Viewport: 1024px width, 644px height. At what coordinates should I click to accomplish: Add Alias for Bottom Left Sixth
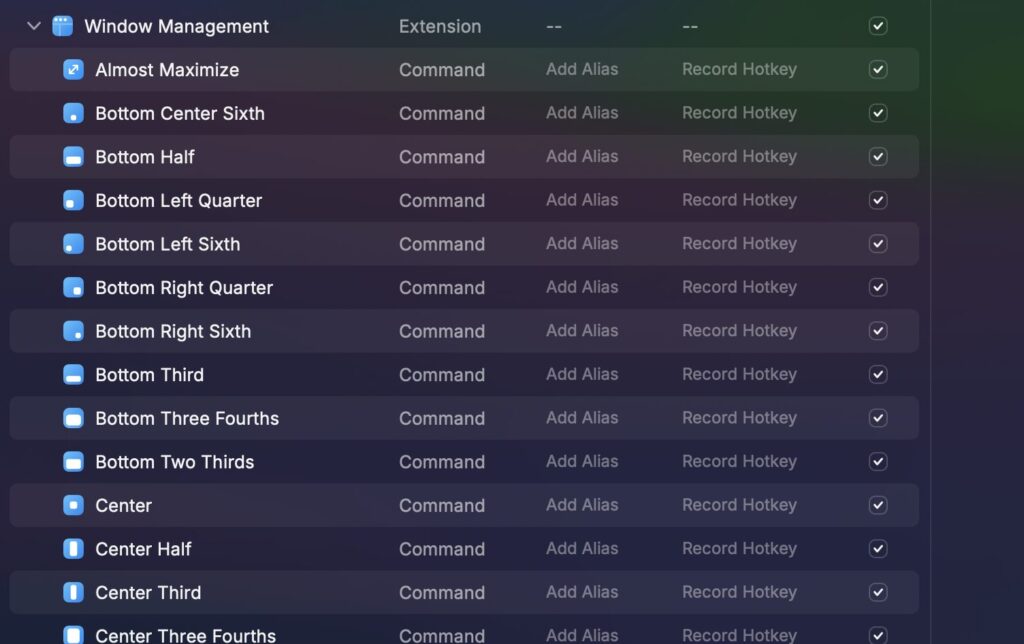tap(582, 244)
